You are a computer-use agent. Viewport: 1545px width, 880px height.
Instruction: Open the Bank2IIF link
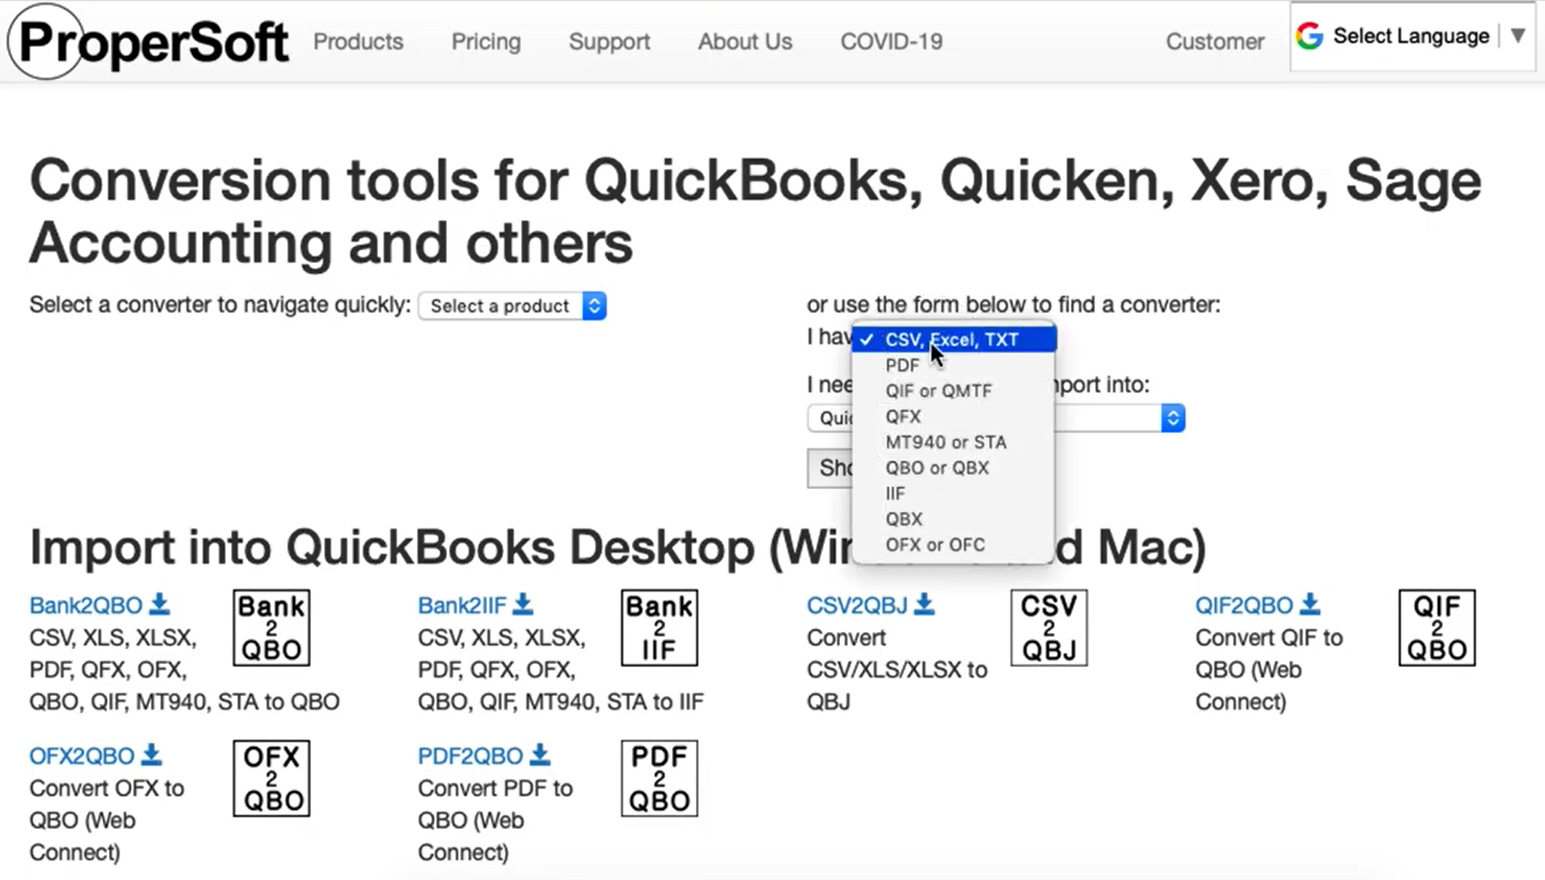[462, 605]
